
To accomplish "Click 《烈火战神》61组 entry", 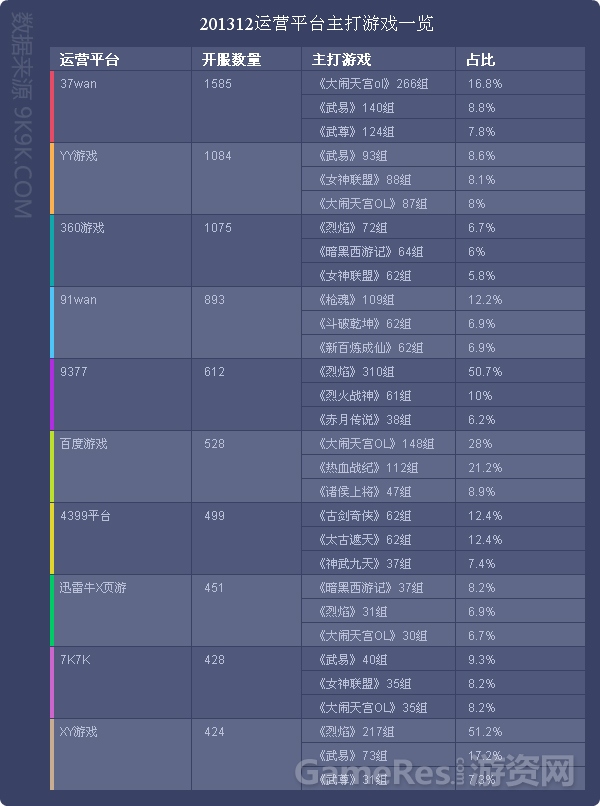I will click(364, 396).
